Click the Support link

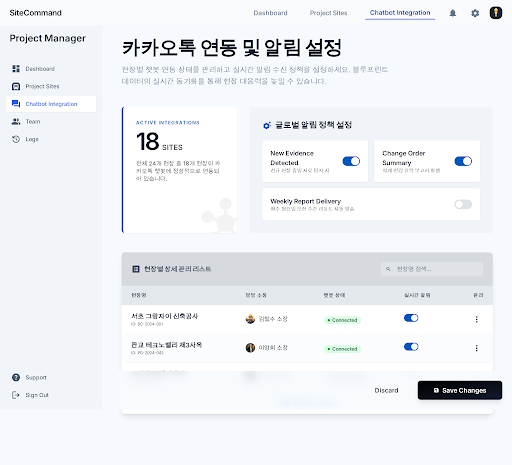tap(36, 377)
